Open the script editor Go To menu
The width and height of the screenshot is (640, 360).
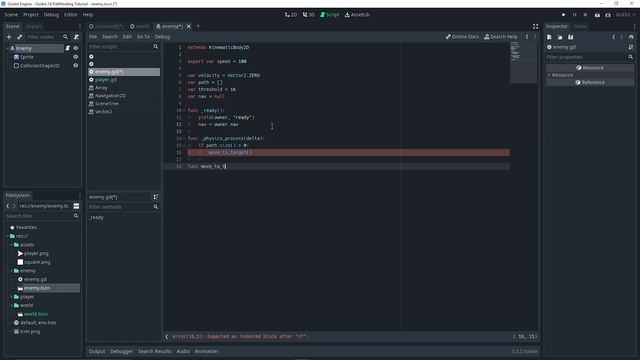point(143,37)
